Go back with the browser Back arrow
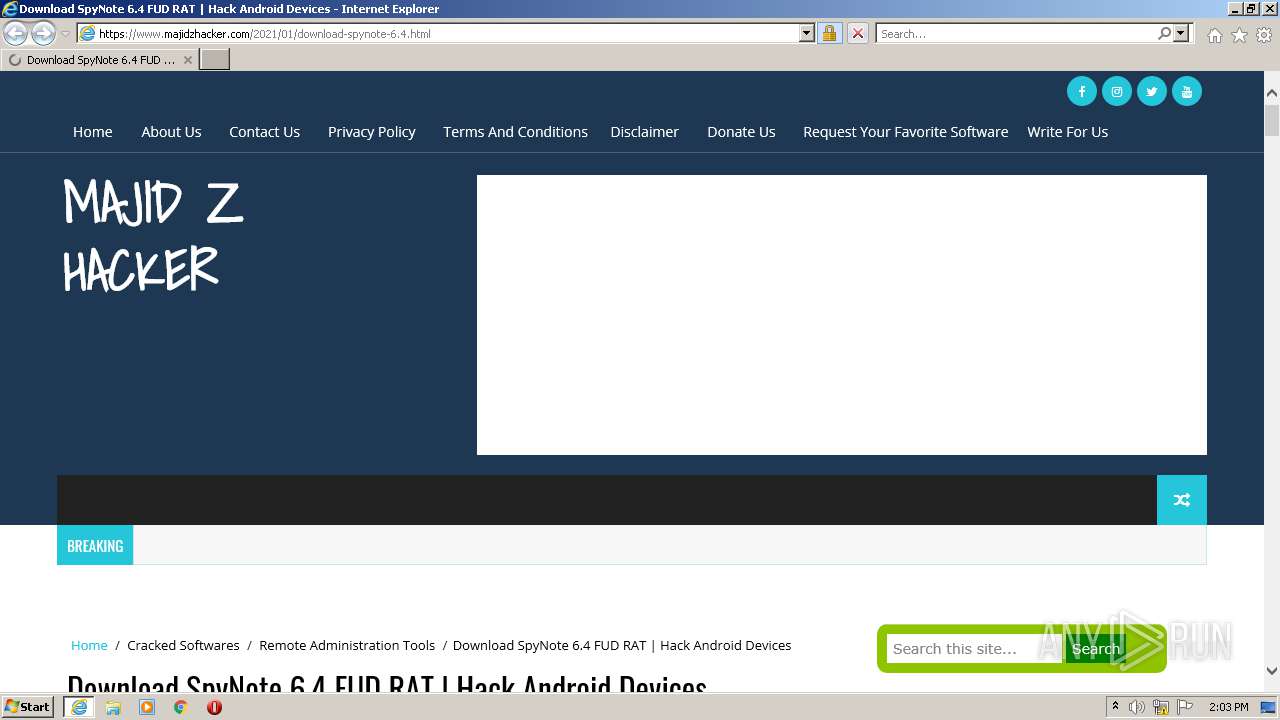 pyautogui.click(x=16, y=33)
